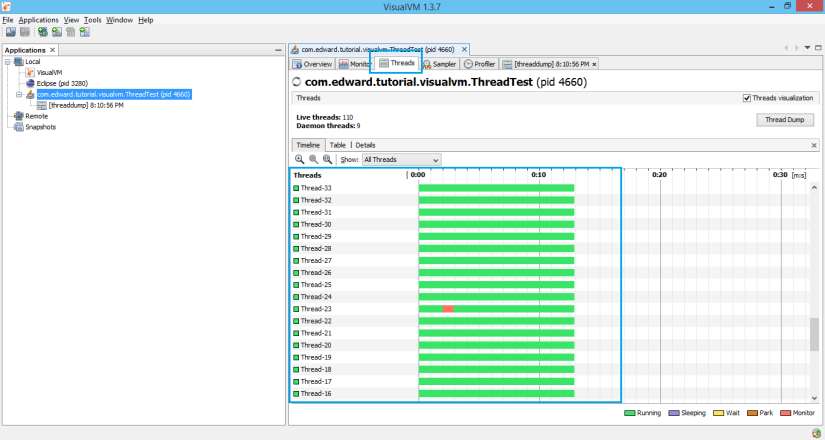Open the Tools menu
Viewport: 825px width, 440px height.
click(x=92, y=20)
